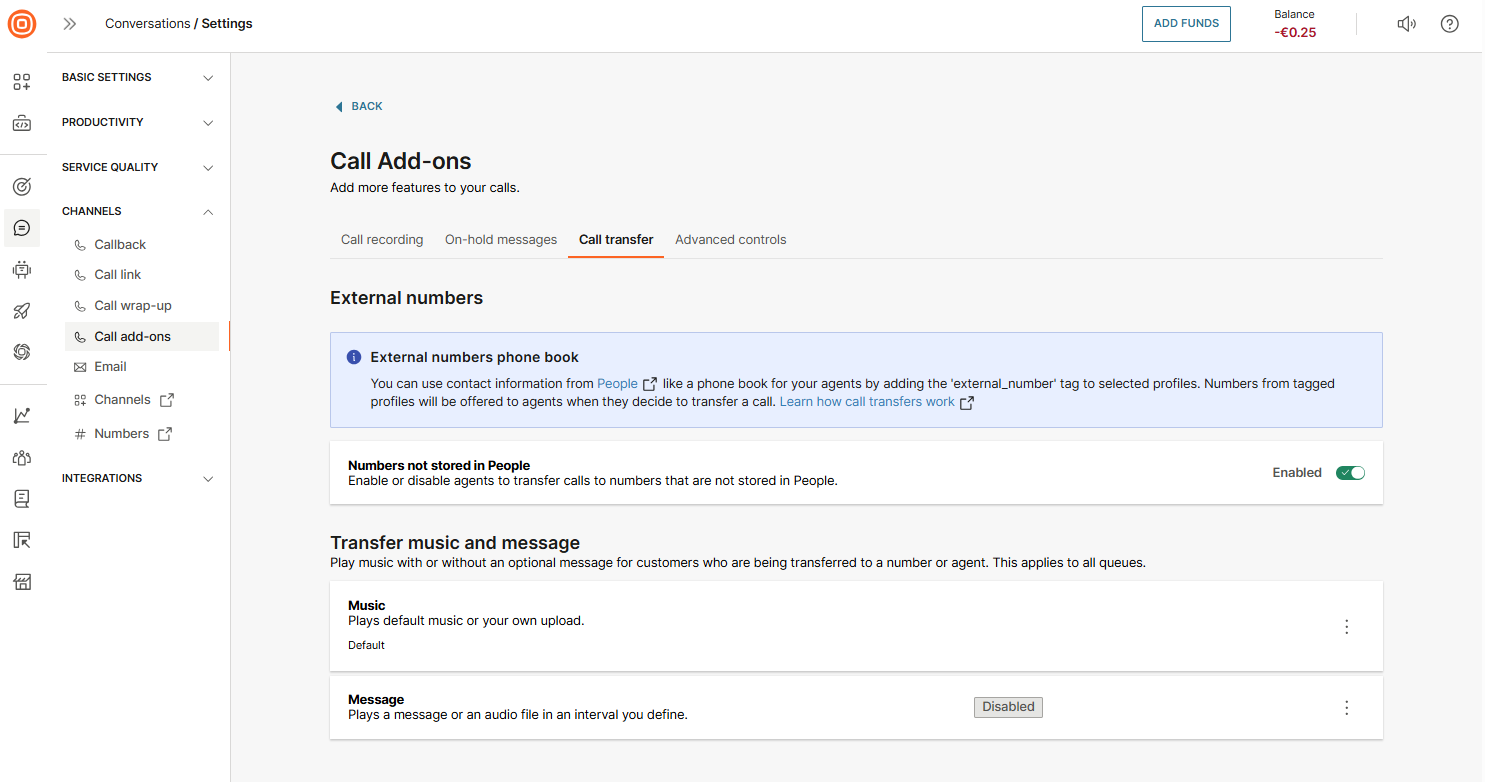Switch to the Advanced controls tab

730,240
